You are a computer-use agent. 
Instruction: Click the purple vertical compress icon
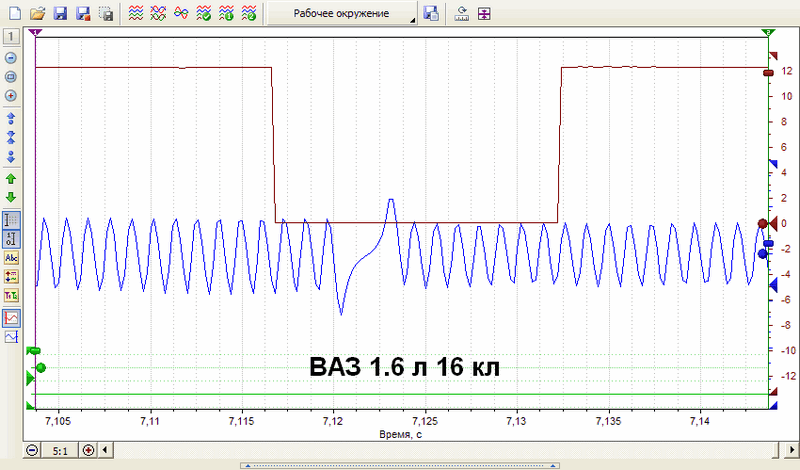pyautogui.click(x=484, y=13)
